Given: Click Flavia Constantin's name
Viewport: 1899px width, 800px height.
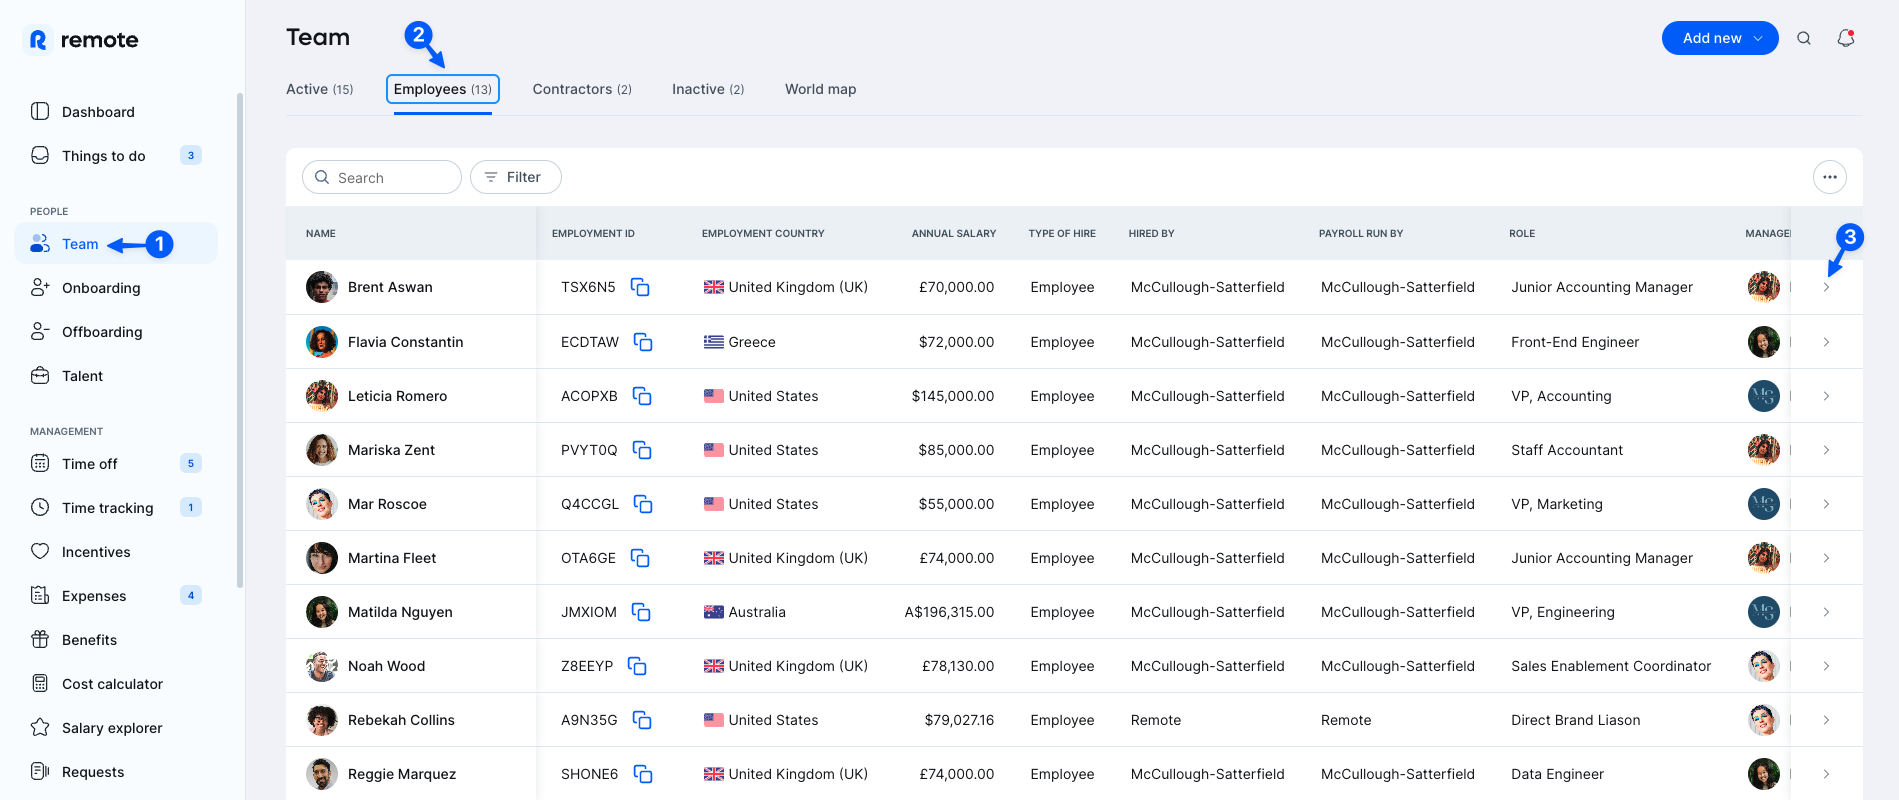Looking at the screenshot, I should pos(405,342).
